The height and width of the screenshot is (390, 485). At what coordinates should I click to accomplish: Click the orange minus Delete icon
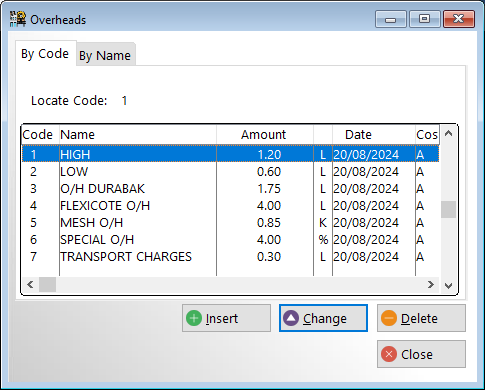(389, 318)
